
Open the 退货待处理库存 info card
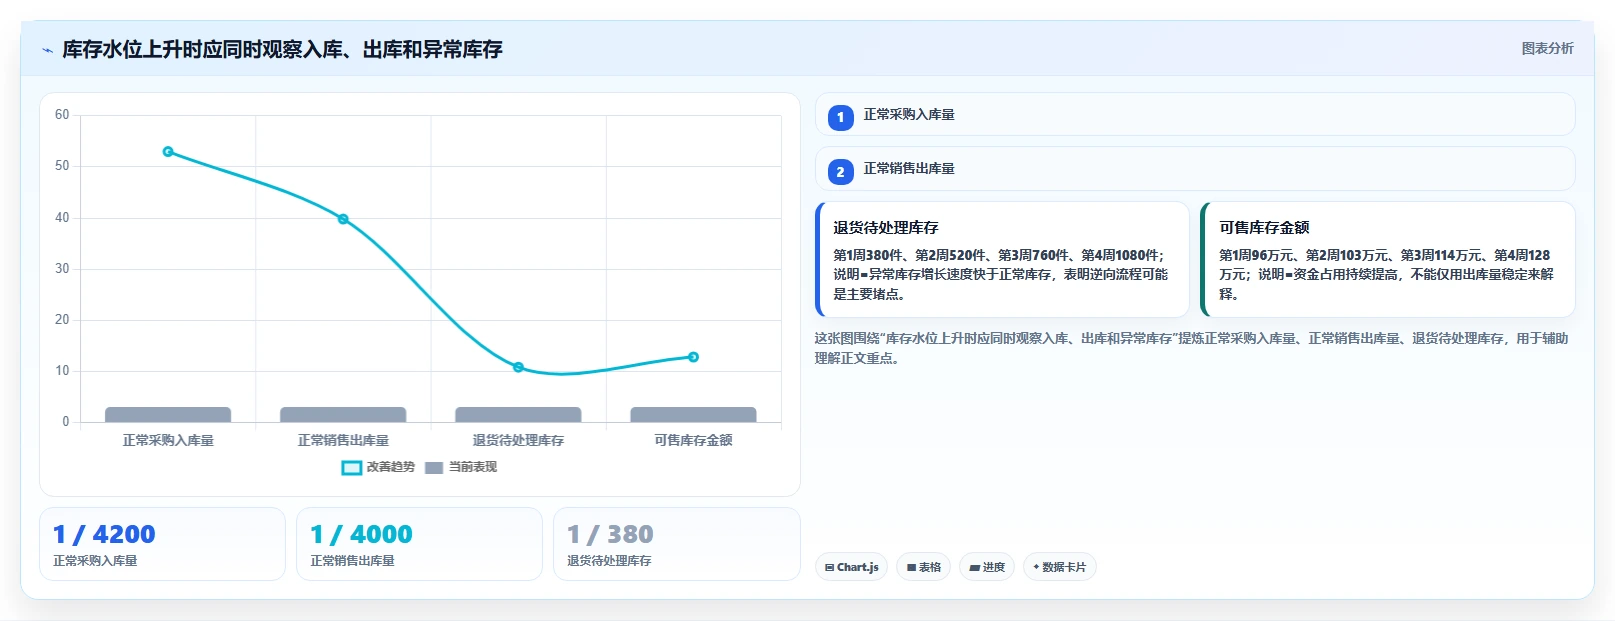click(1002, 259)
